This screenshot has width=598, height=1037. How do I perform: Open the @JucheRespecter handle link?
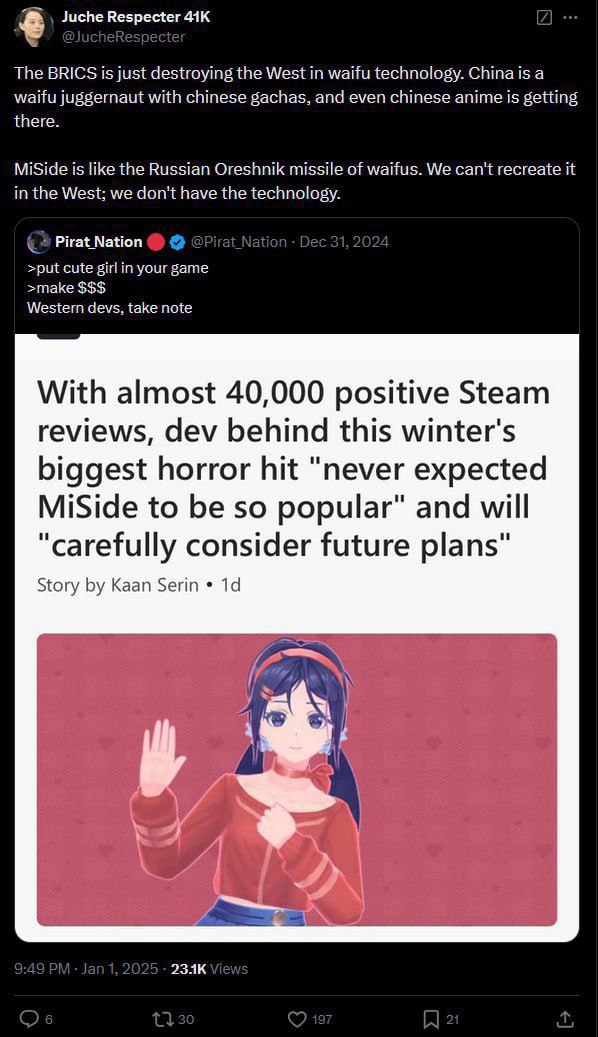coord(124,37)
